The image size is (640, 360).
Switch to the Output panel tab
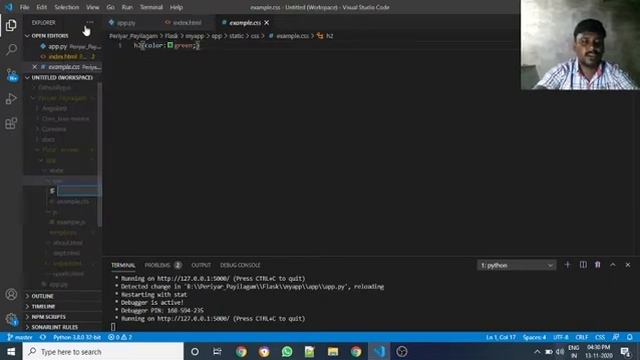[x=201, y=265]
